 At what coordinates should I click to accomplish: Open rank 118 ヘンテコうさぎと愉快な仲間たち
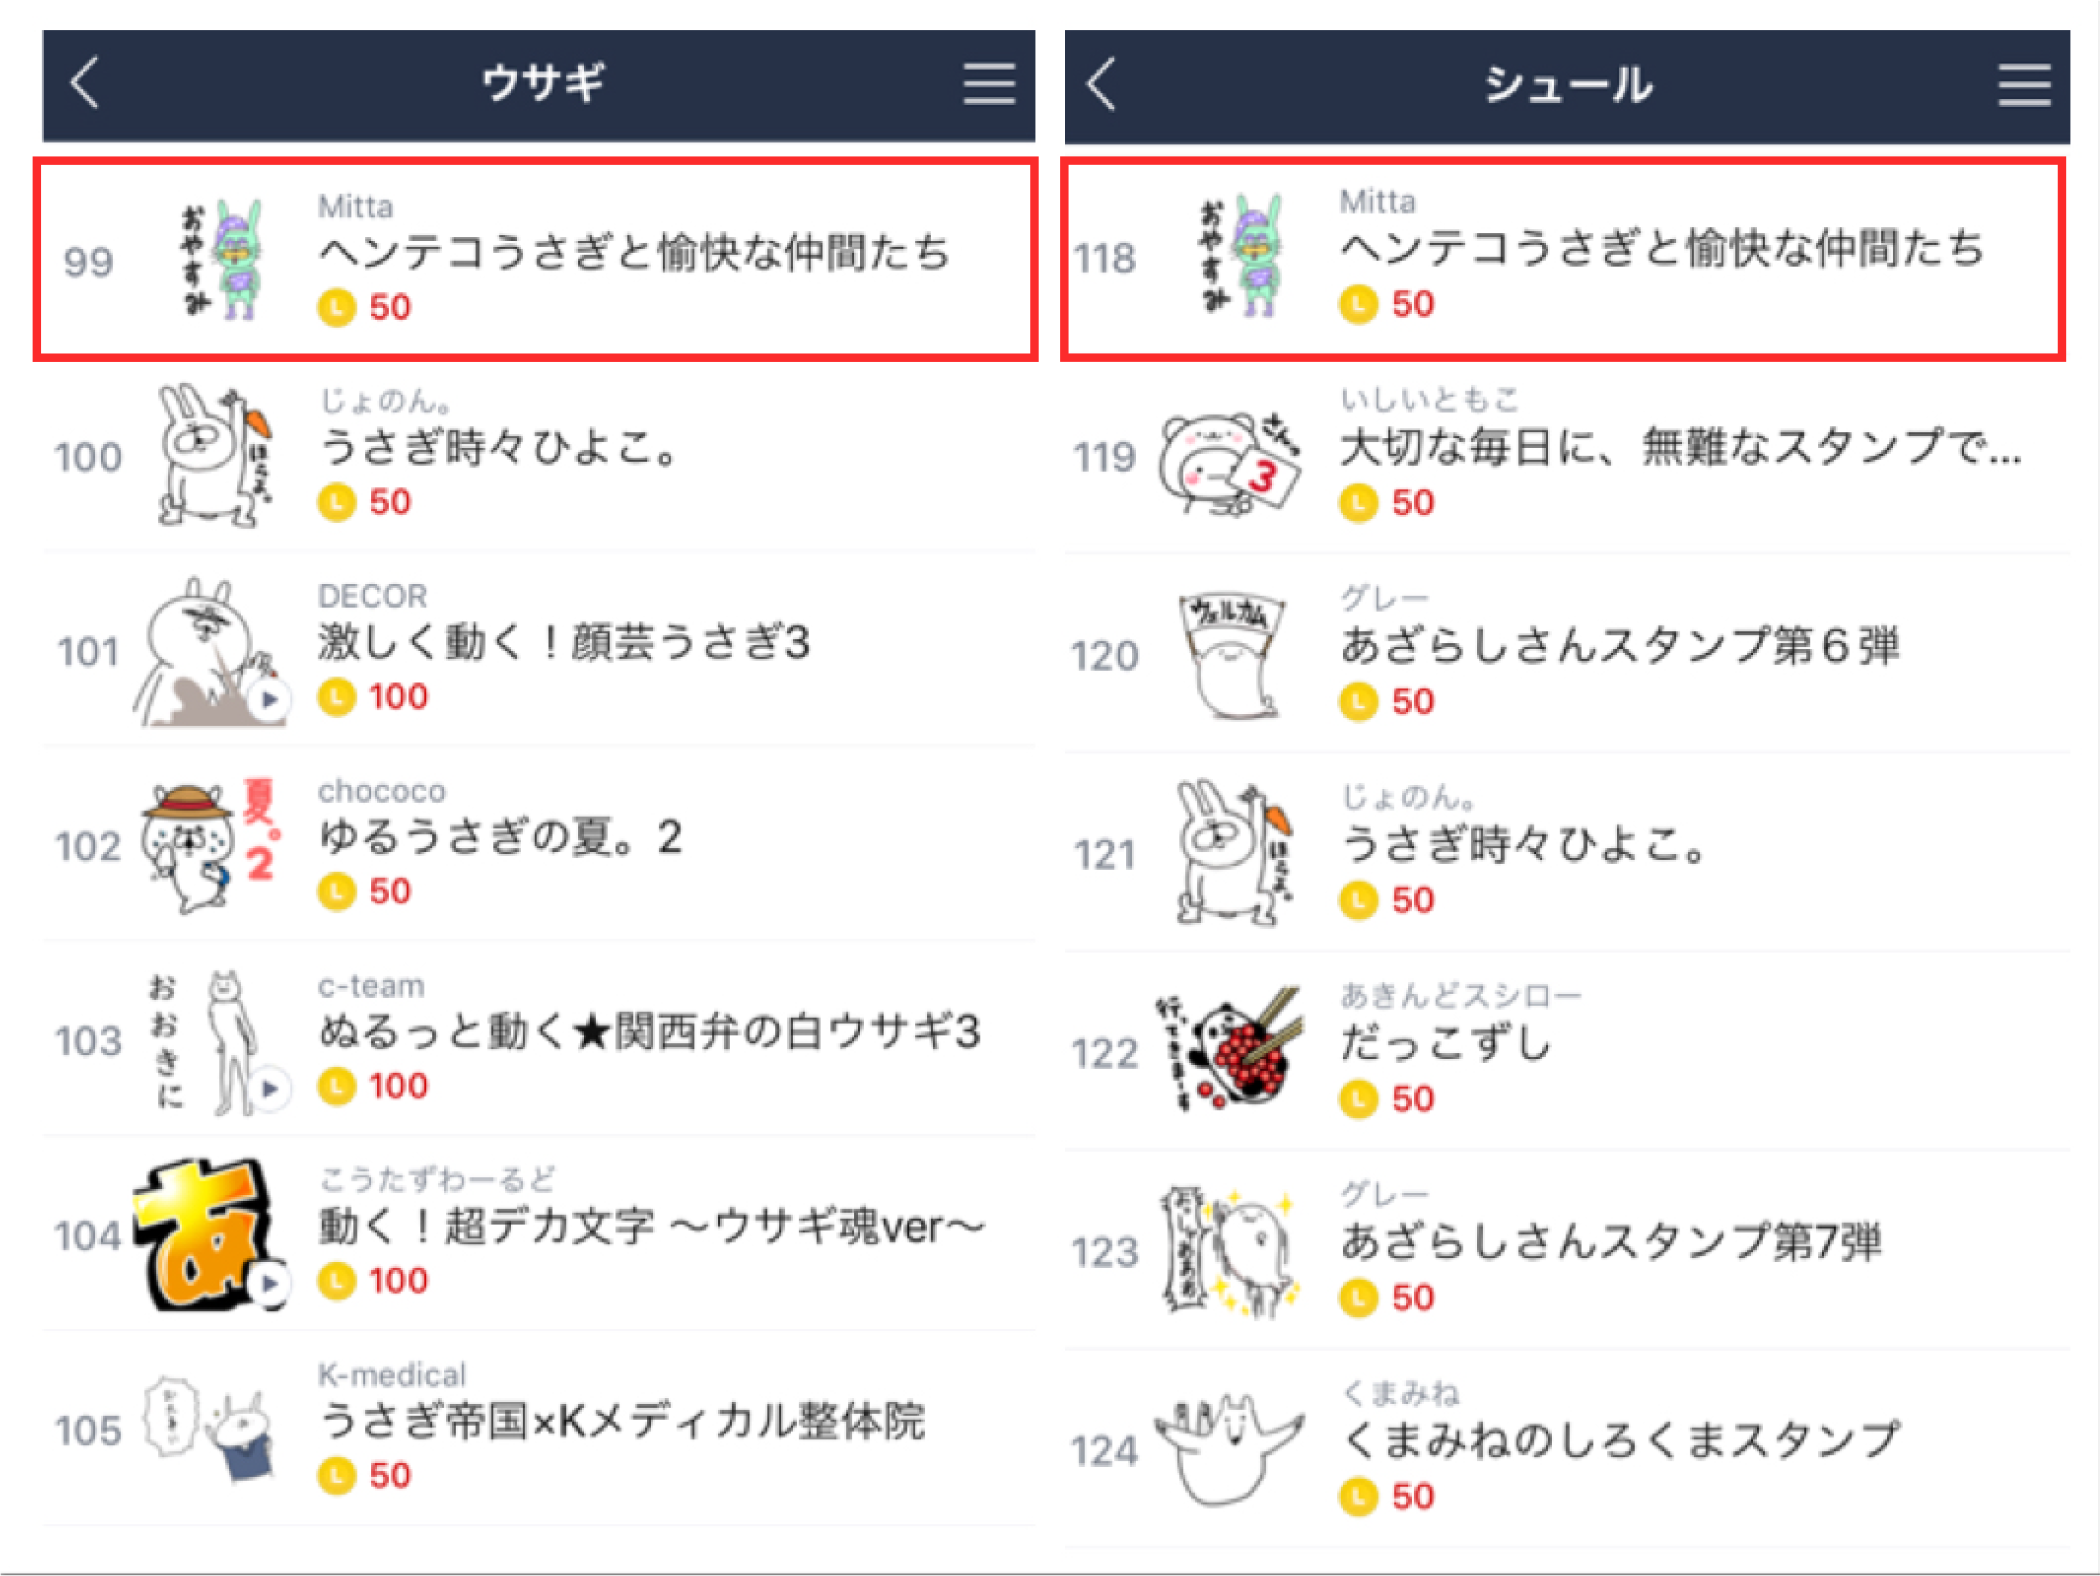(x=1564, y=258)
